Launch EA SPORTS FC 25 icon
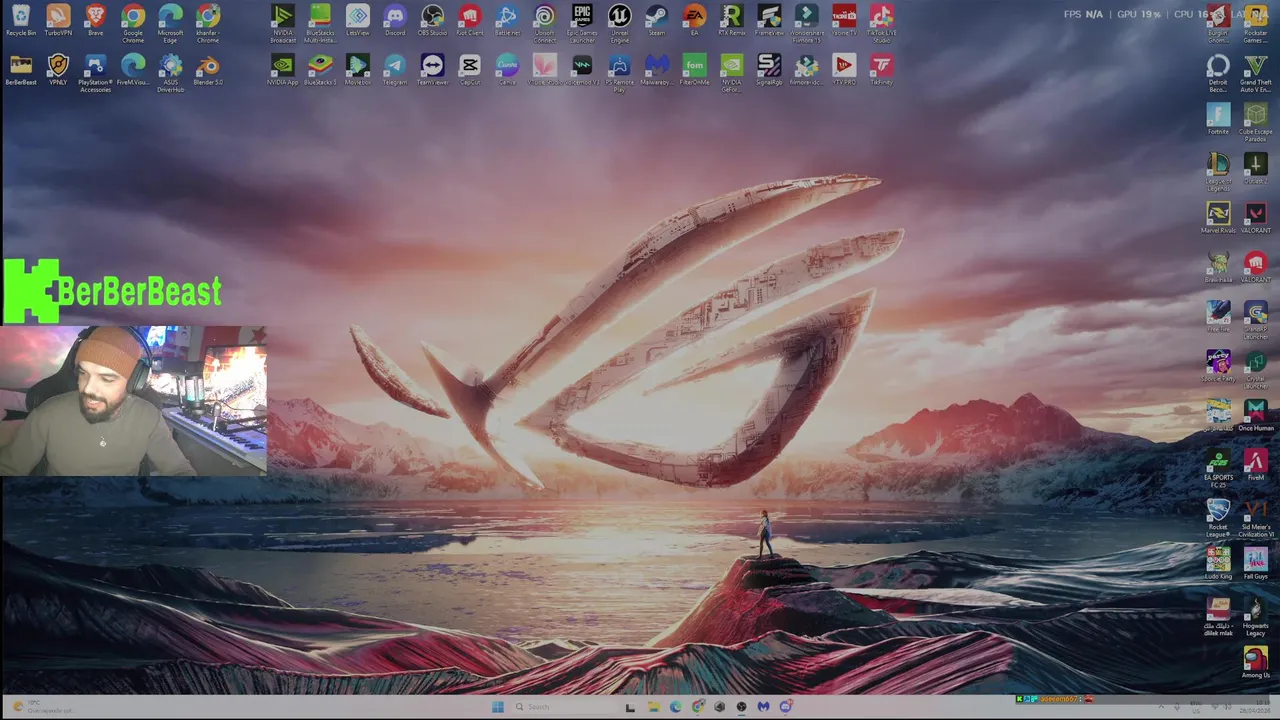1280x720 pixels. click(1218, 468)
